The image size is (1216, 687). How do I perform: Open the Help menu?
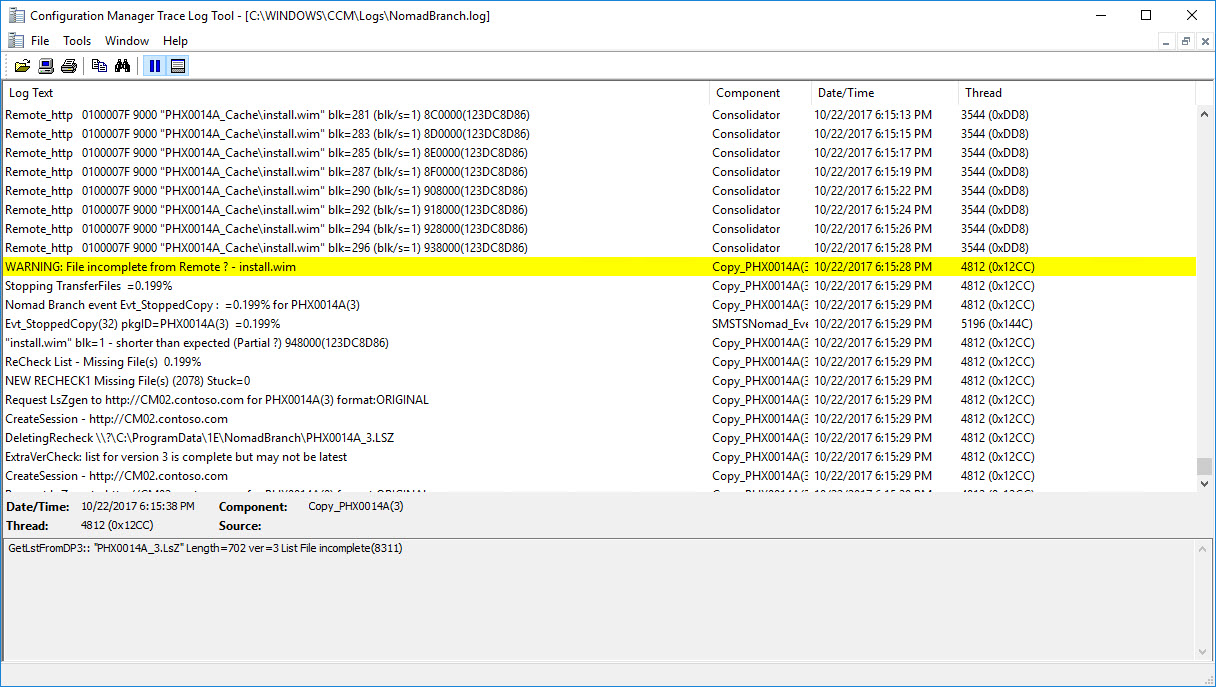click(x=175, y=41)
